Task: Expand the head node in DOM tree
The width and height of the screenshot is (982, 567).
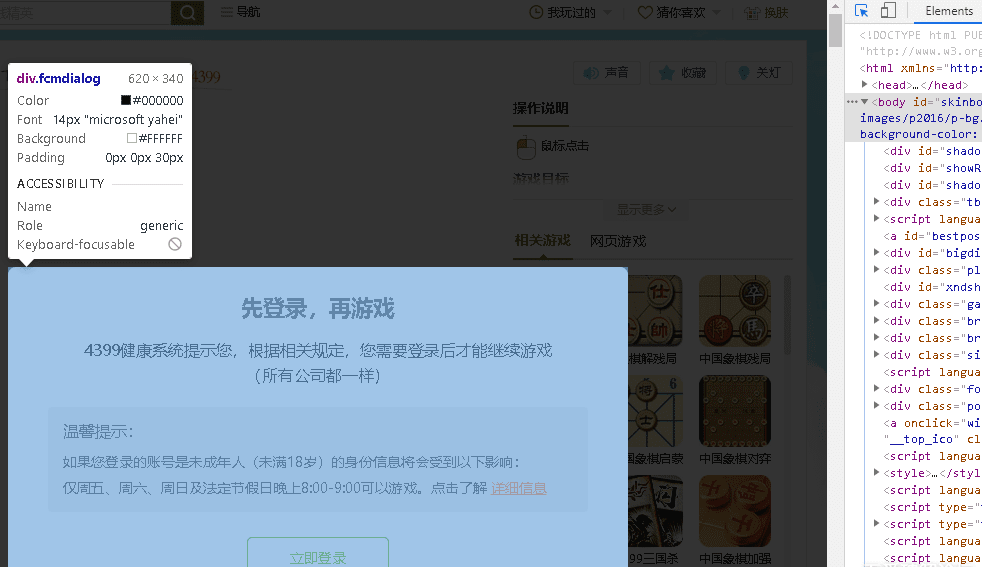Action: [865, 85]
